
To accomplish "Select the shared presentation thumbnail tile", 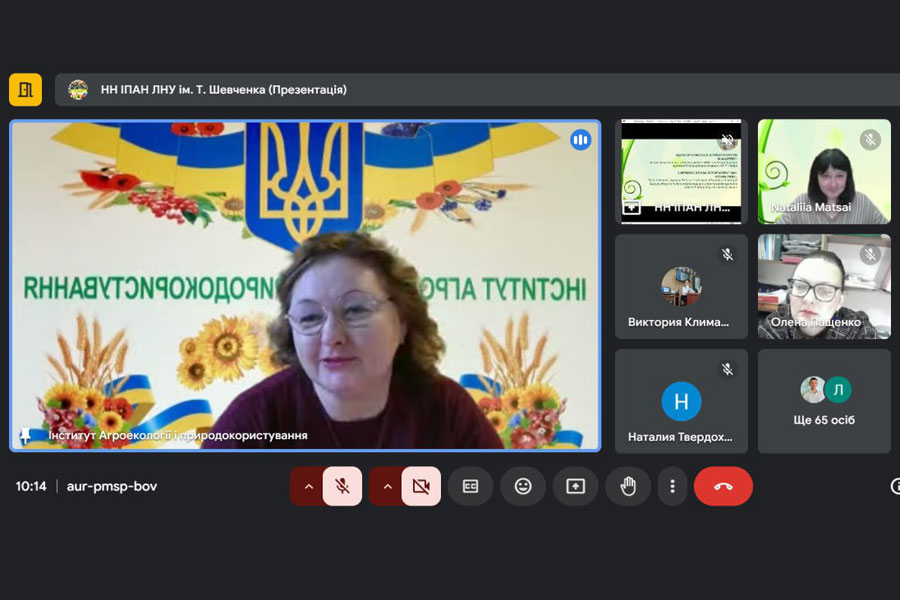I will point(681,171).
